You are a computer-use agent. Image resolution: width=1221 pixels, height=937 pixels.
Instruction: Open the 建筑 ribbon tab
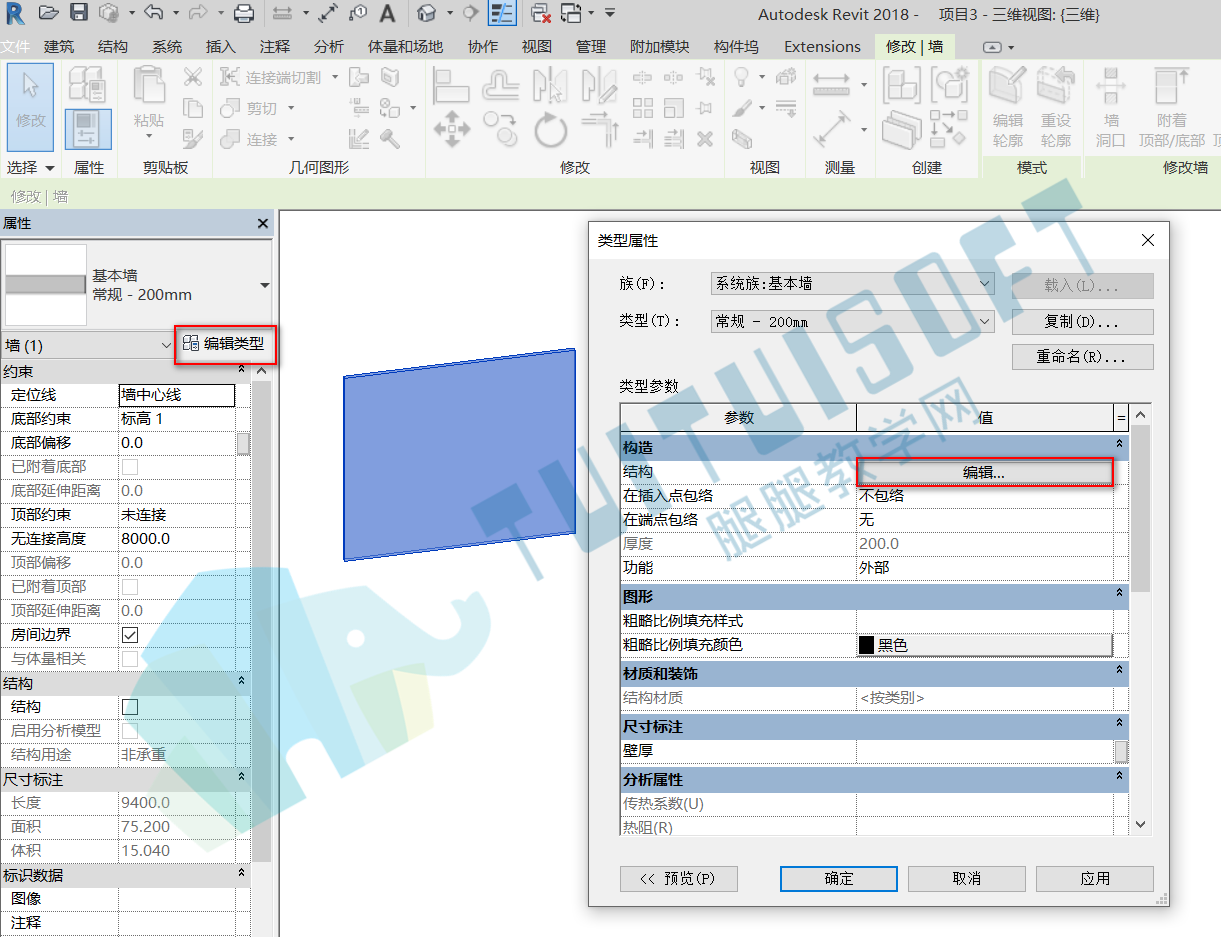click(x=59, y=47)
